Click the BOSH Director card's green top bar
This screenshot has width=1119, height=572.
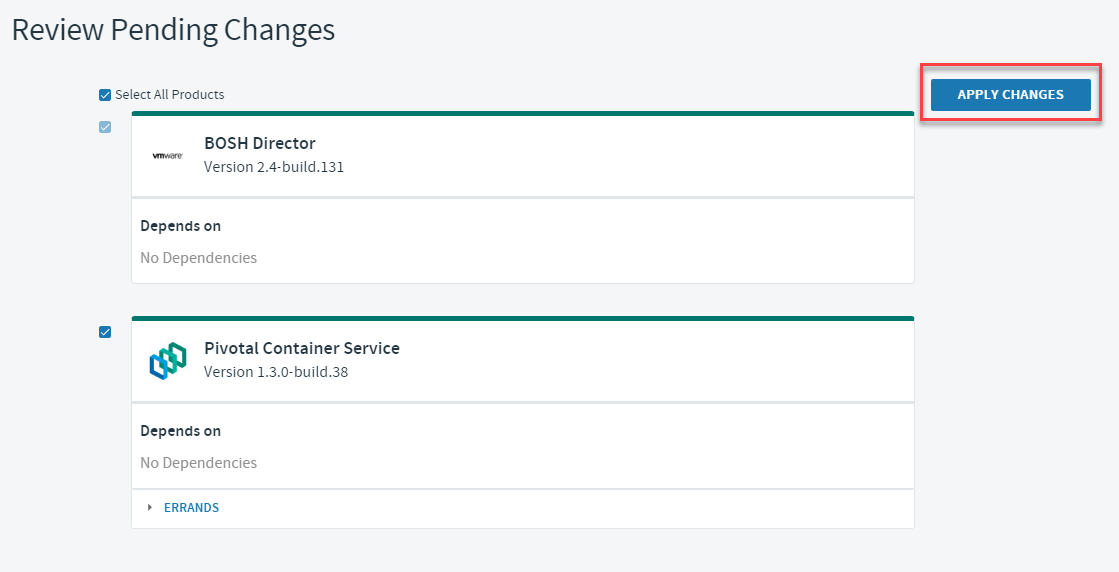[x=523, y=113]
